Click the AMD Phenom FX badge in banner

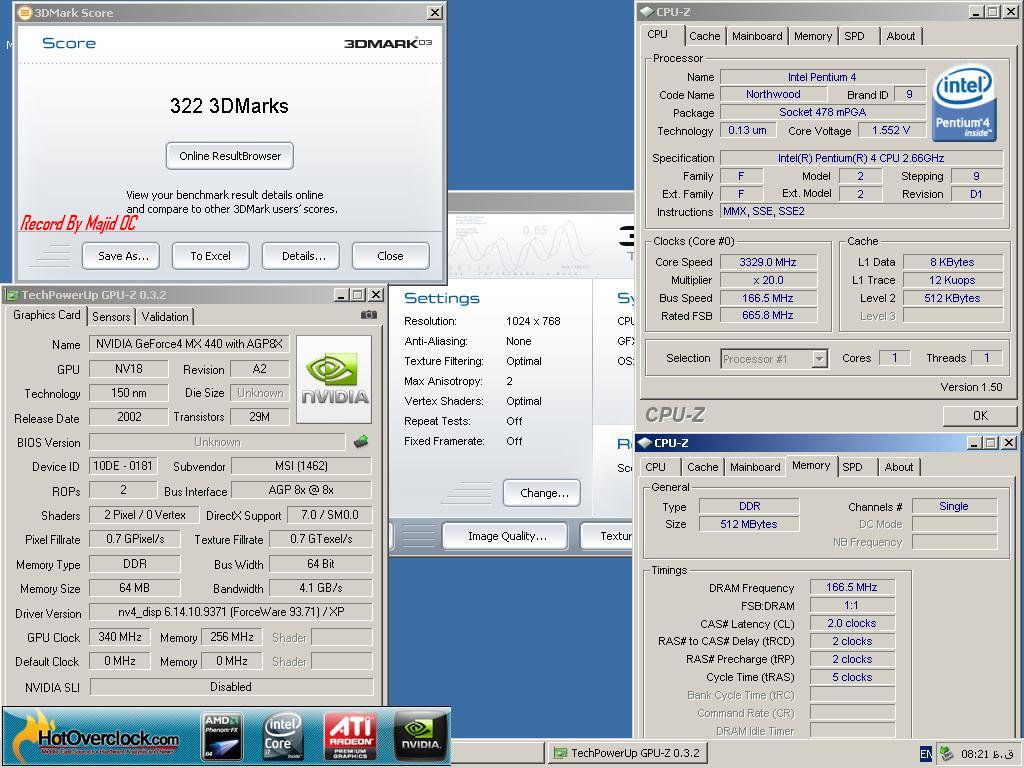[x=222, y=736]
